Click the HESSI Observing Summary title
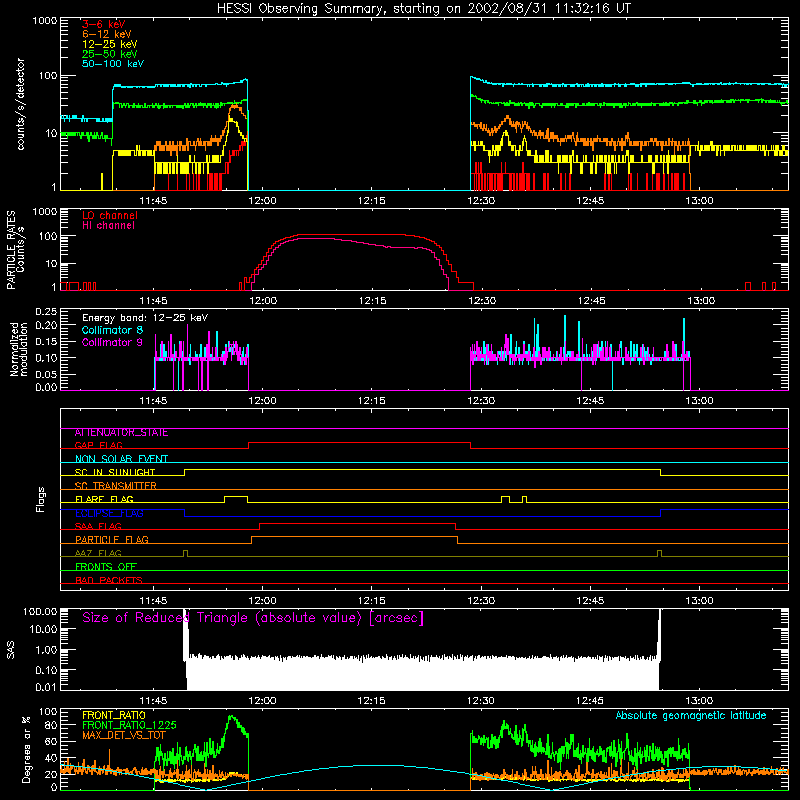This screenshot has width=800, height=800. click(x=423, y=8)
